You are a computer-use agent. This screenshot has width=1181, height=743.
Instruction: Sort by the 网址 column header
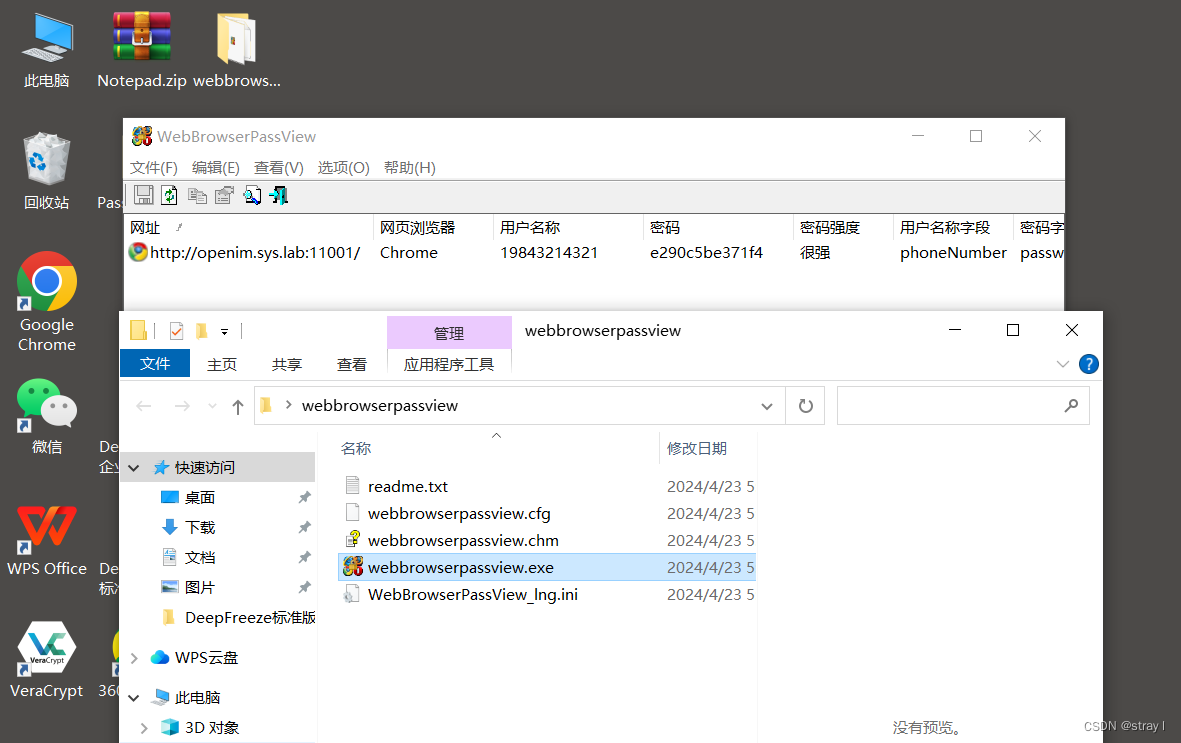point(249,228)
